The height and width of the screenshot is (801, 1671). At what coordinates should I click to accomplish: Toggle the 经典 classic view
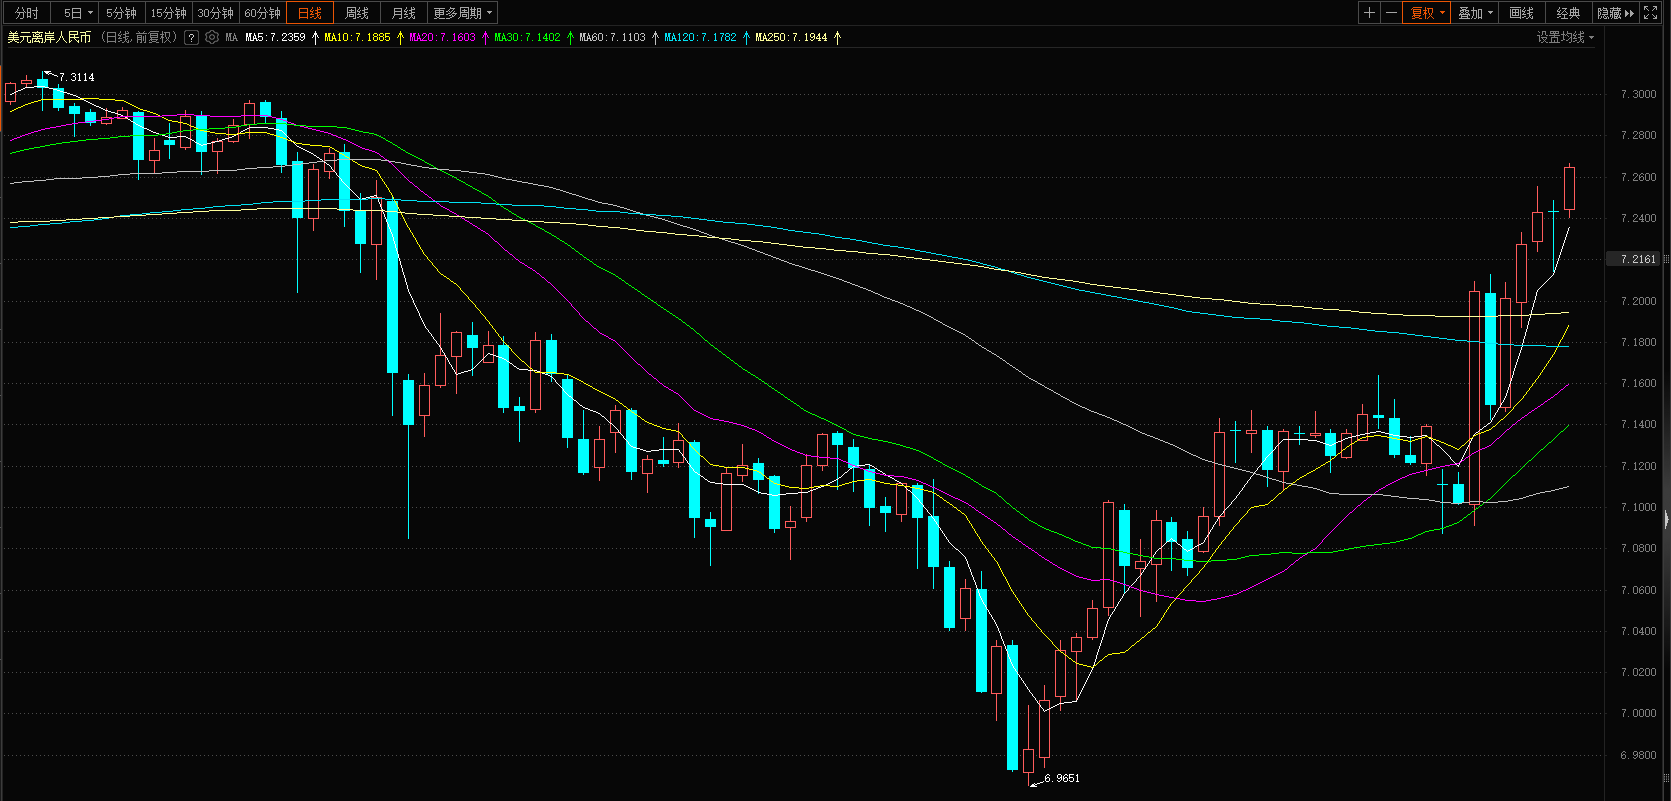(x=1568, y=13)
